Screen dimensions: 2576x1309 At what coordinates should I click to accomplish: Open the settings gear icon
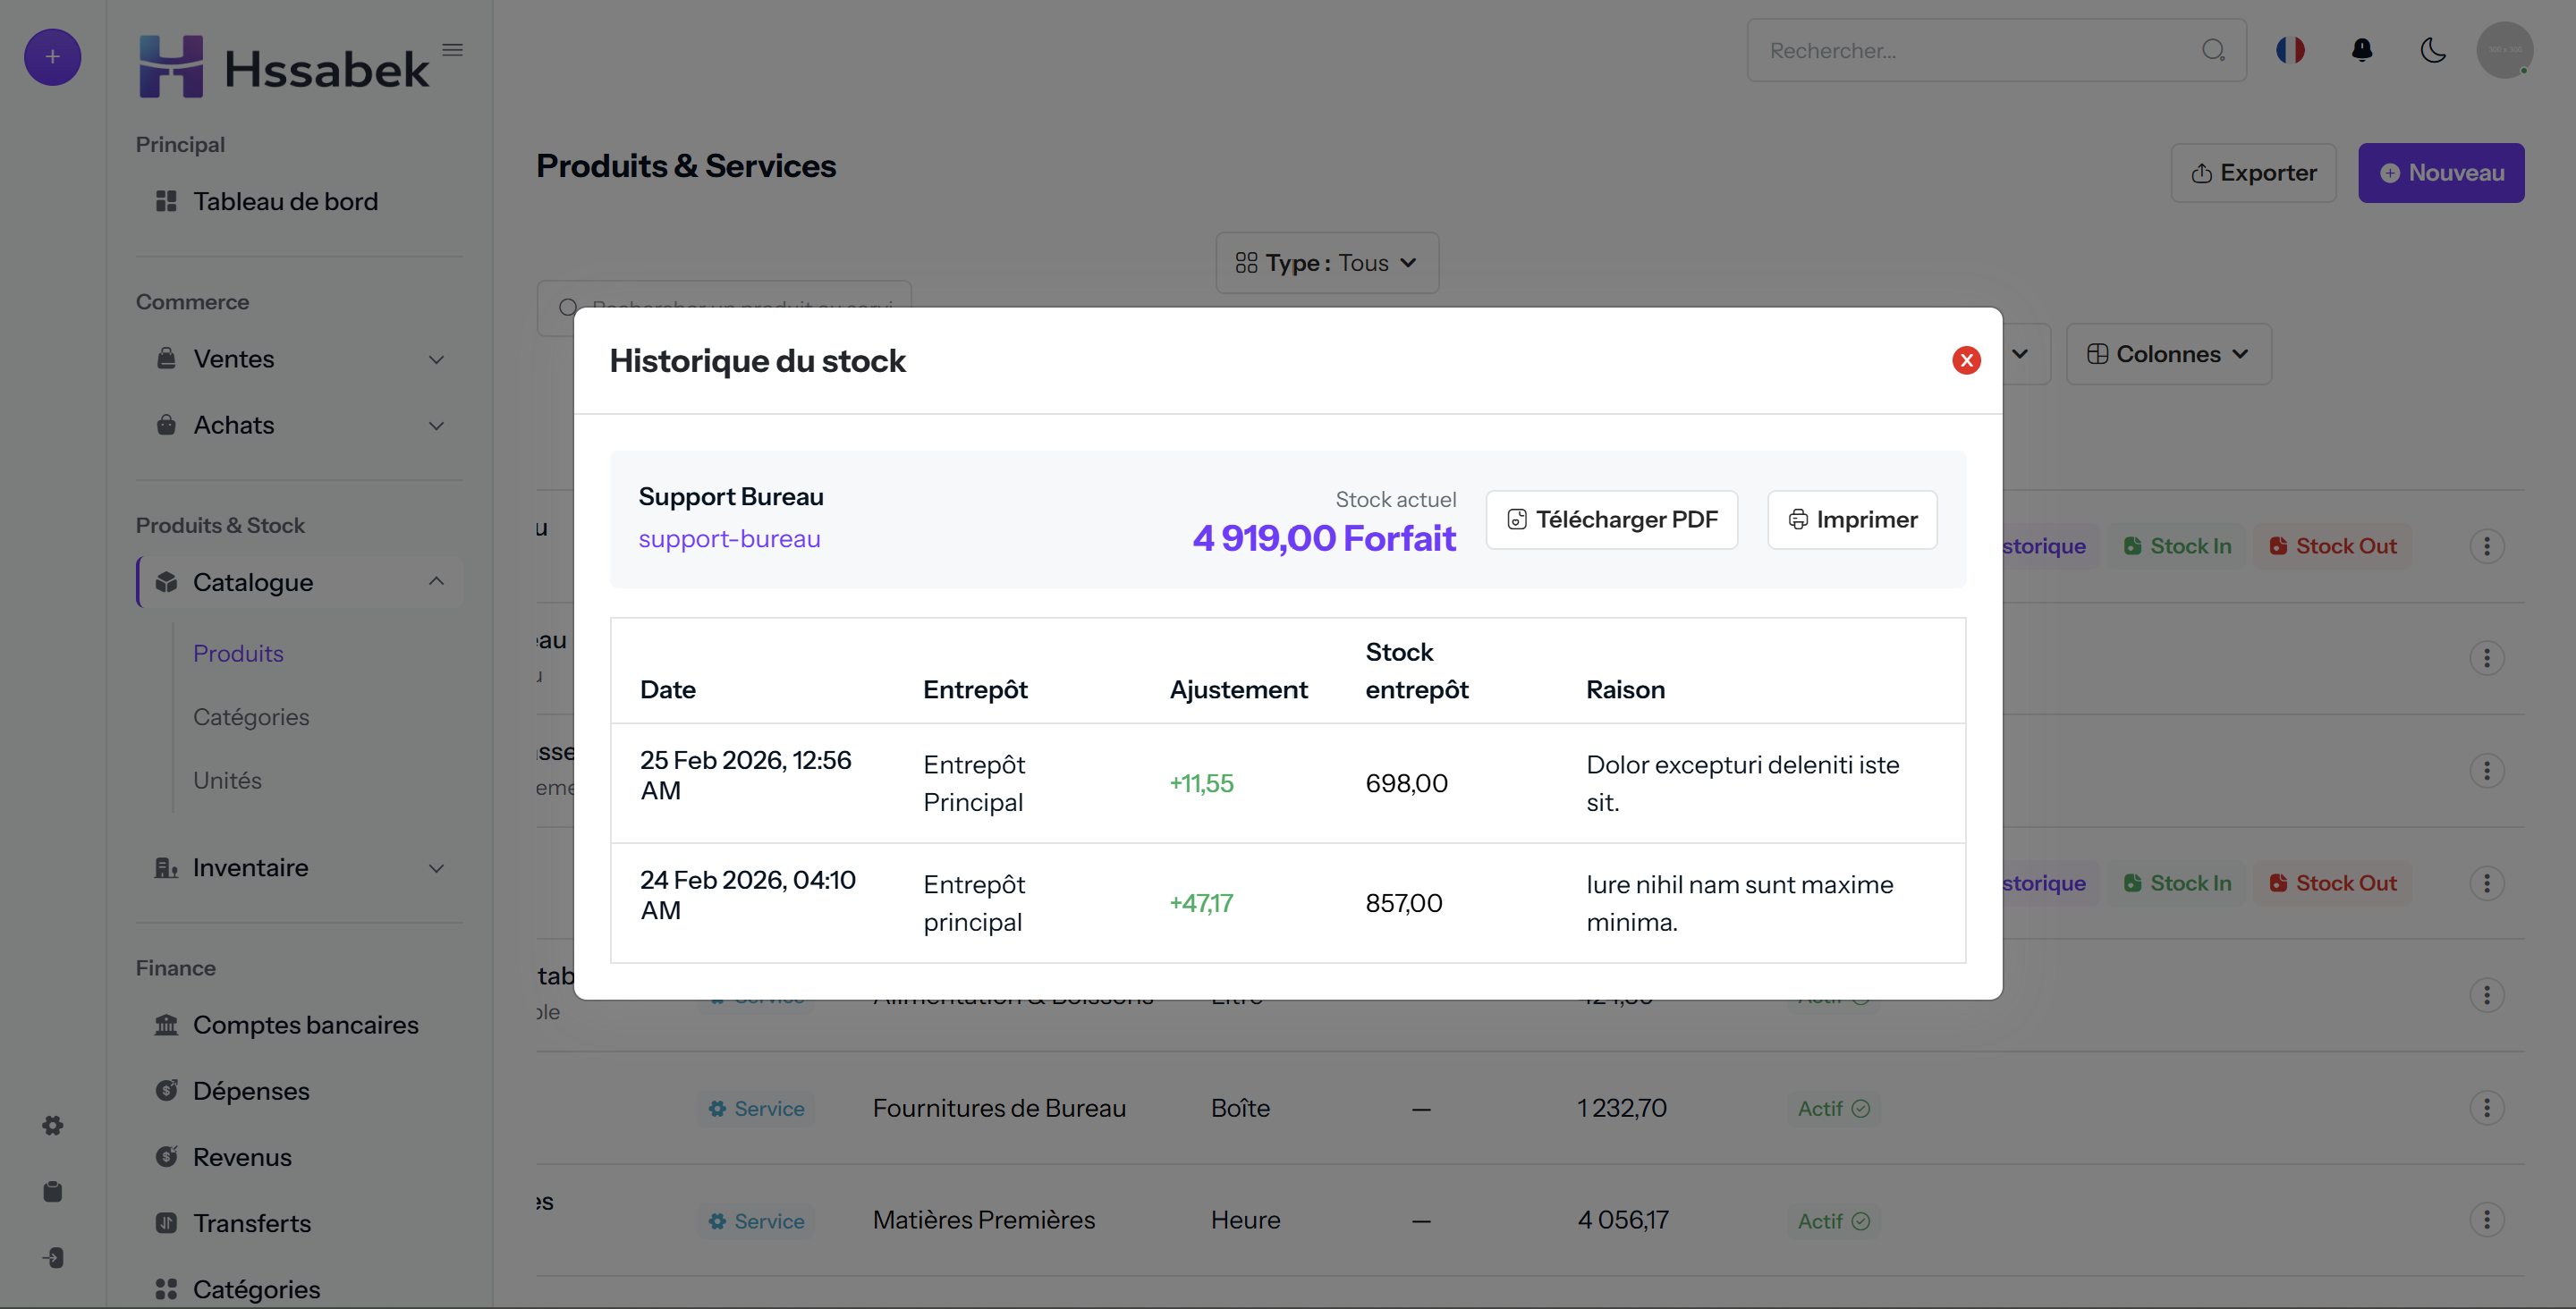coord(53,1125)
